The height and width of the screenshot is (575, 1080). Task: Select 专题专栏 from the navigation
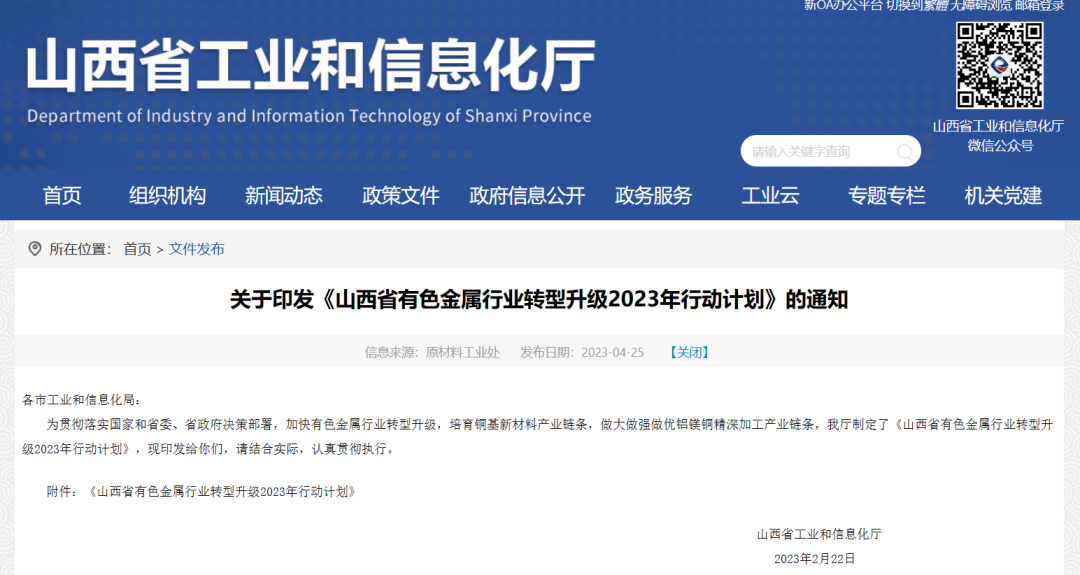pos(887,196)
